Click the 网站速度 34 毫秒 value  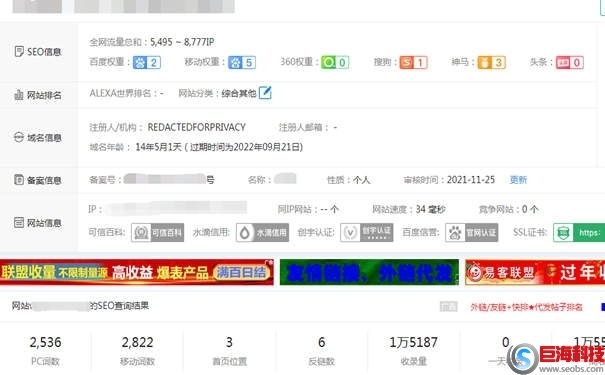click(431, 209)
